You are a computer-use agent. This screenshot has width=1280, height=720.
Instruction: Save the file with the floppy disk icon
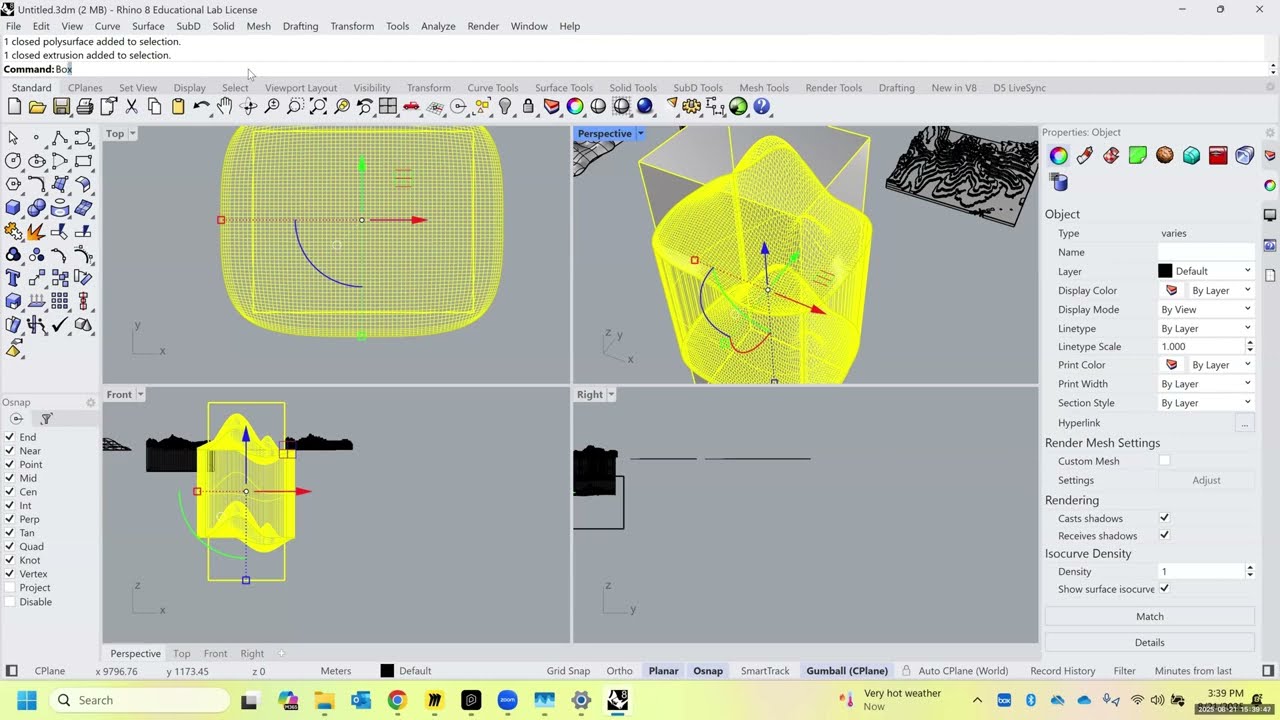tap(61, 106)
